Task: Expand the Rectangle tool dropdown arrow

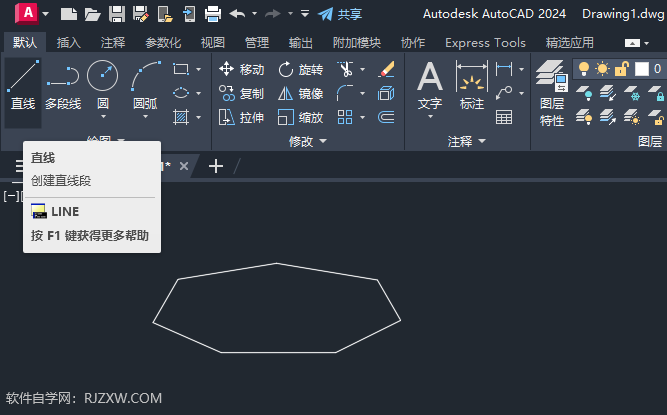Action: pyautogui.click(x=199, y=69)
